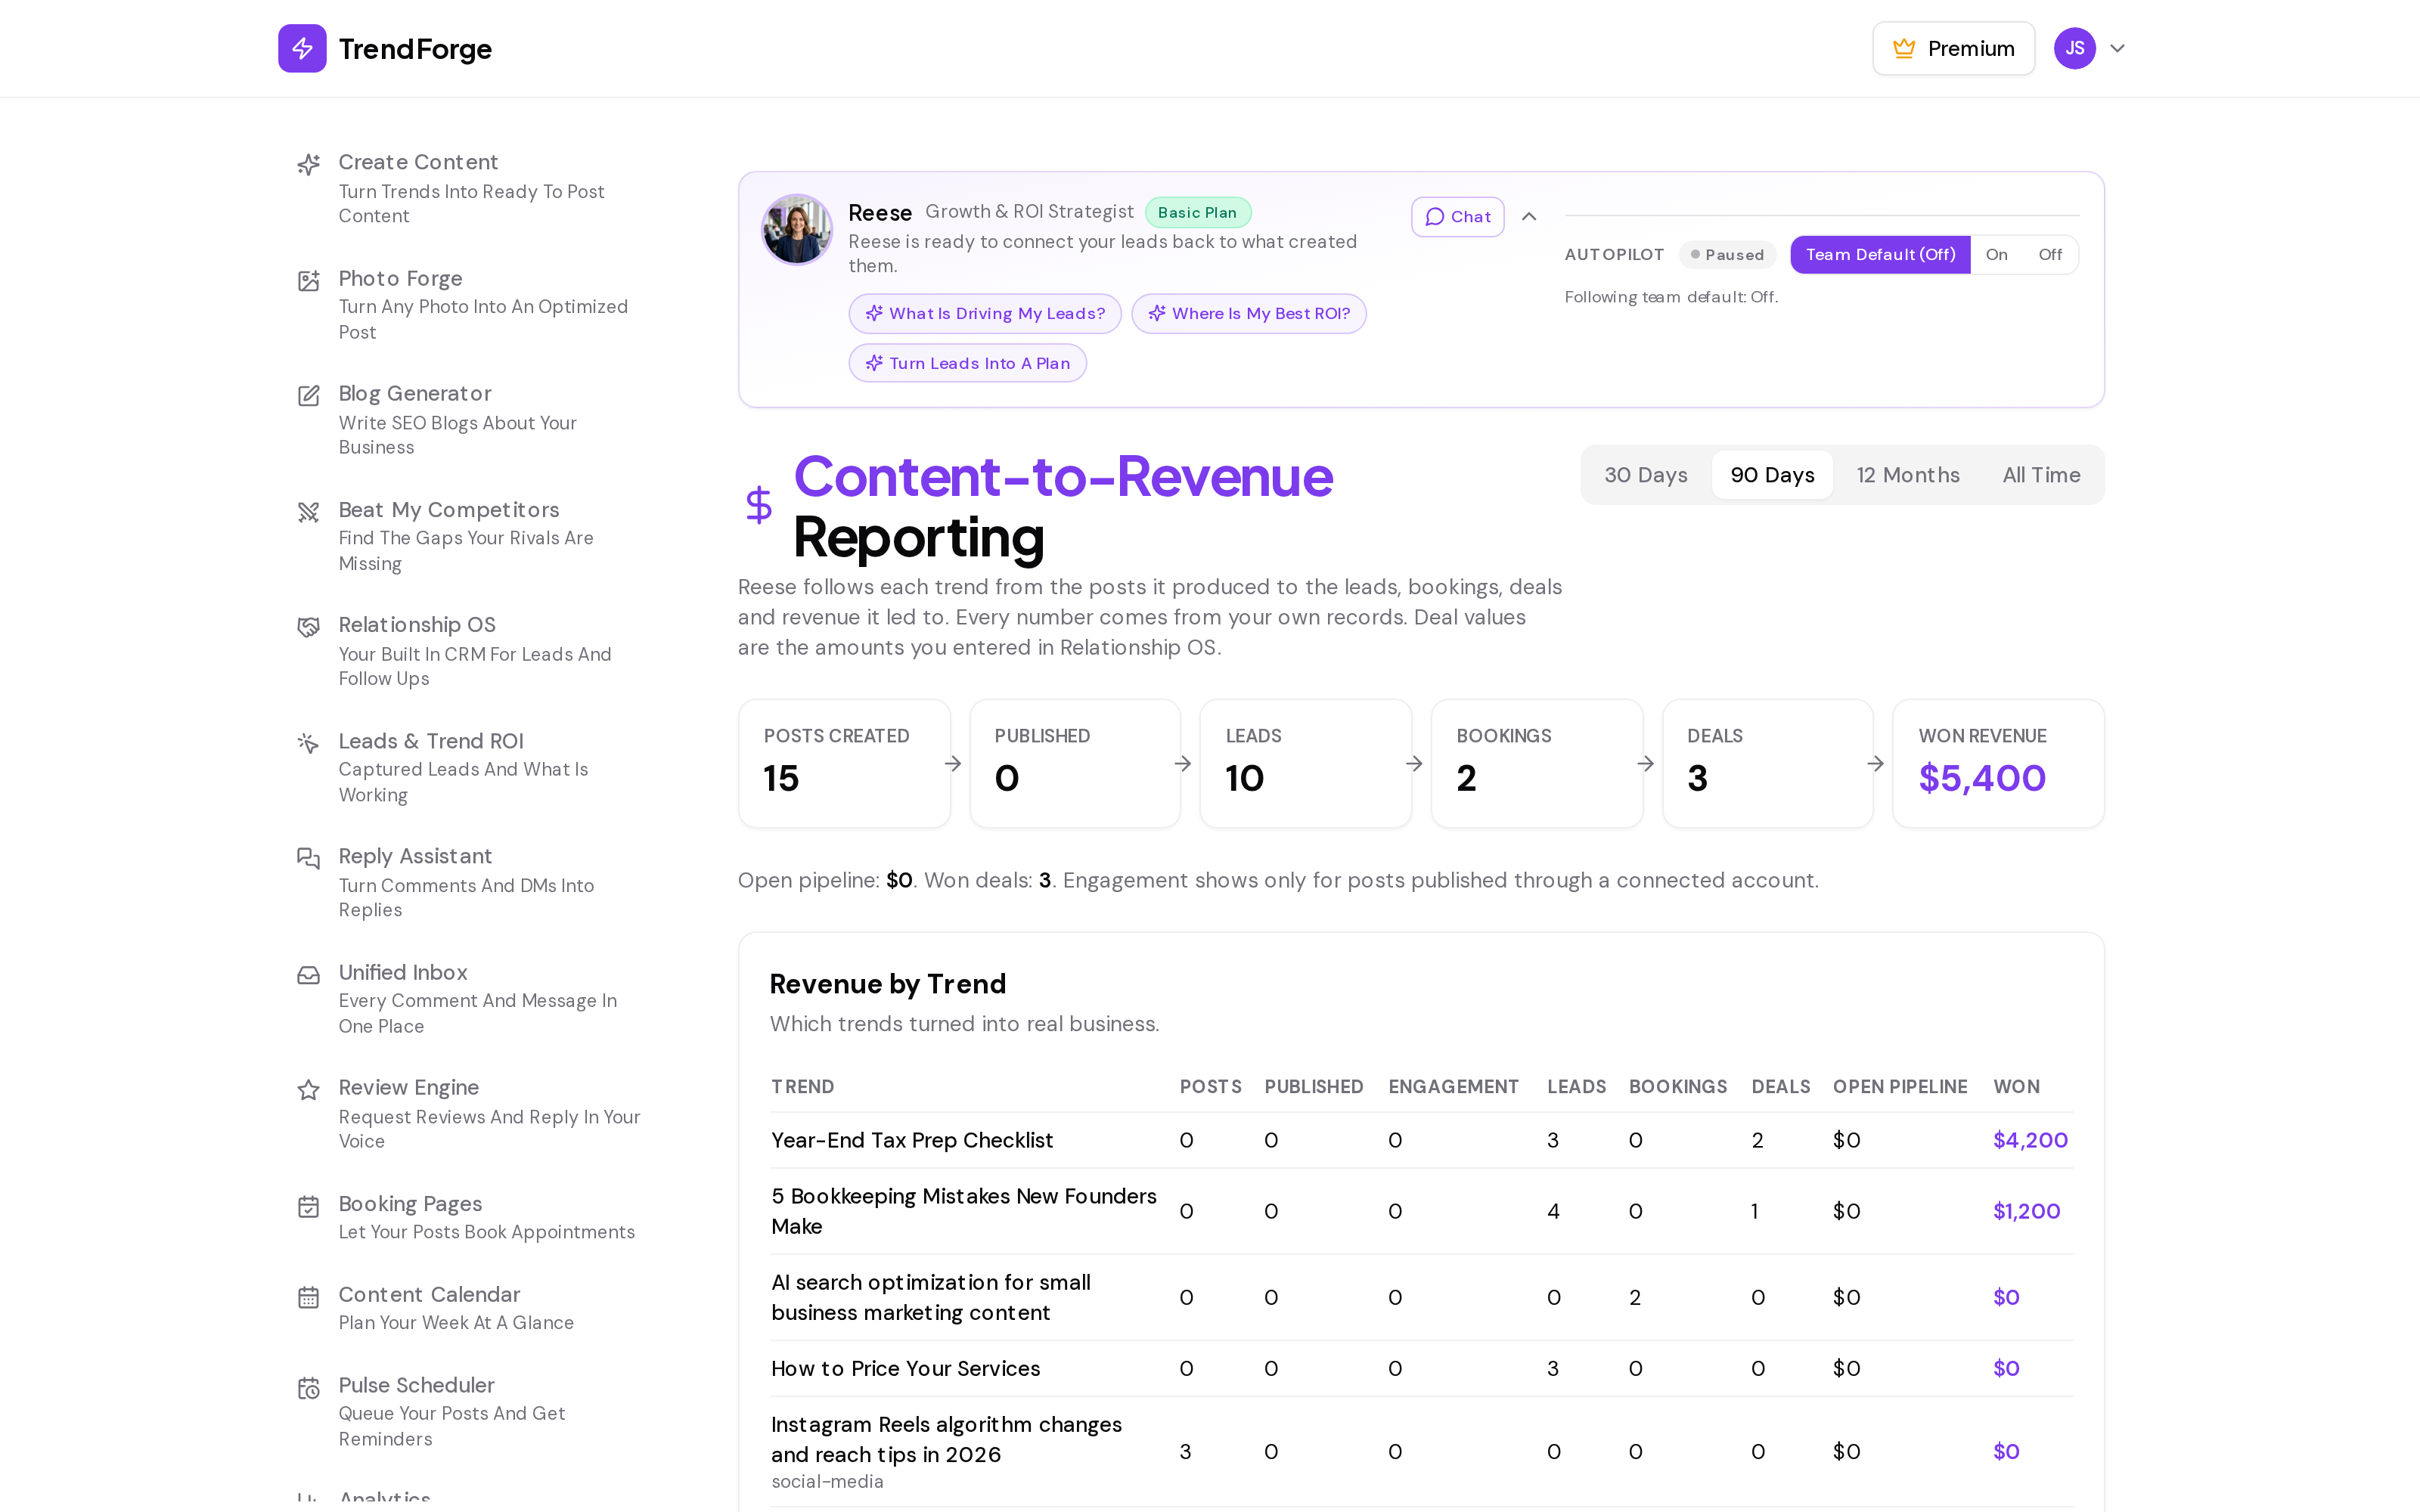Click the TrendForge lightning logo icon
This screenshot has height=1512, width=2420.
[x=302, y=48]
